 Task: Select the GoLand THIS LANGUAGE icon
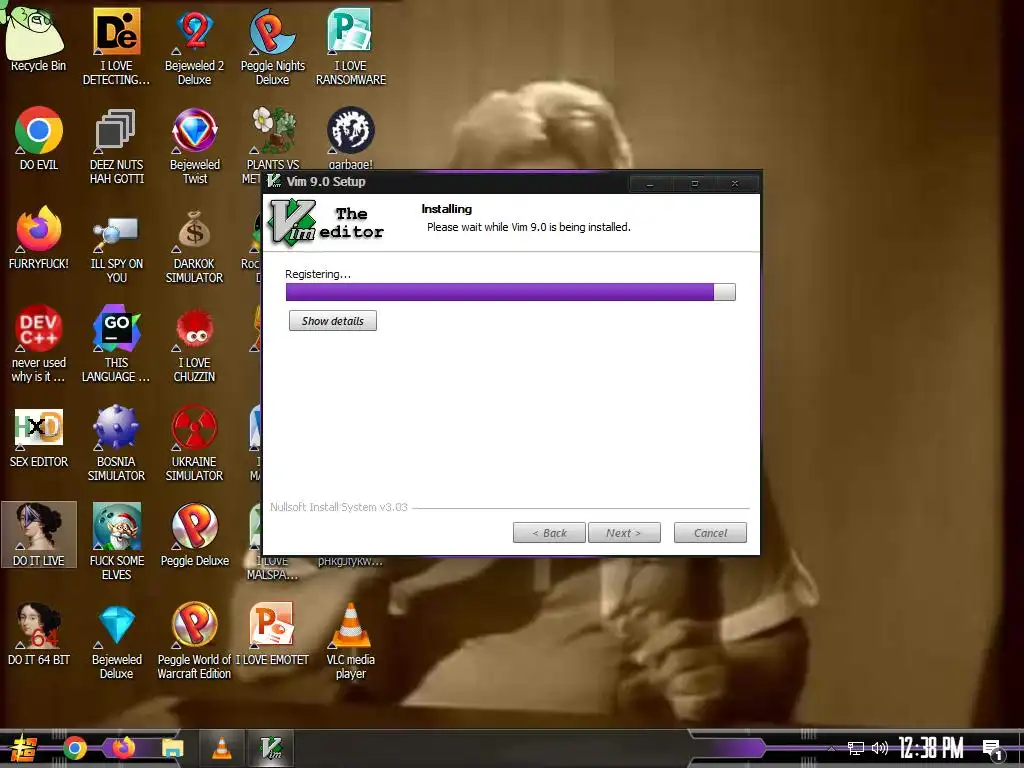point(116,344)
